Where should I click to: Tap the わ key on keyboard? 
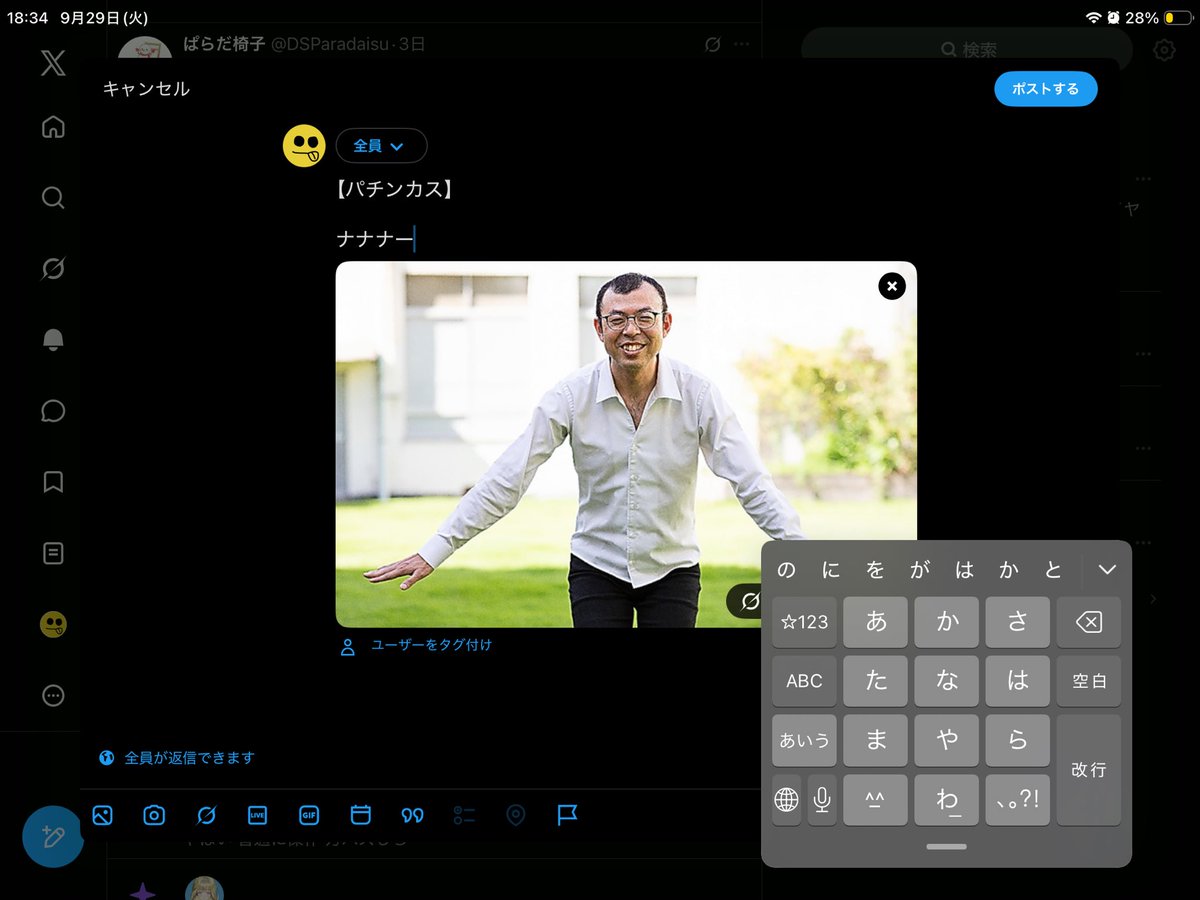(947, 799)
